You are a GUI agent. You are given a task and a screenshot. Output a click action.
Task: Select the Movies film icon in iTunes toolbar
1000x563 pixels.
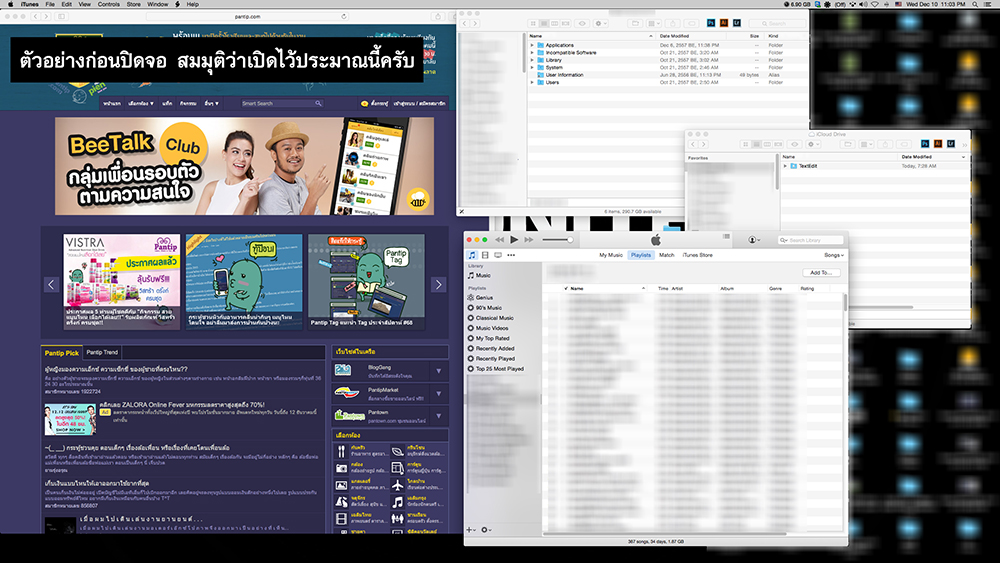485,255
